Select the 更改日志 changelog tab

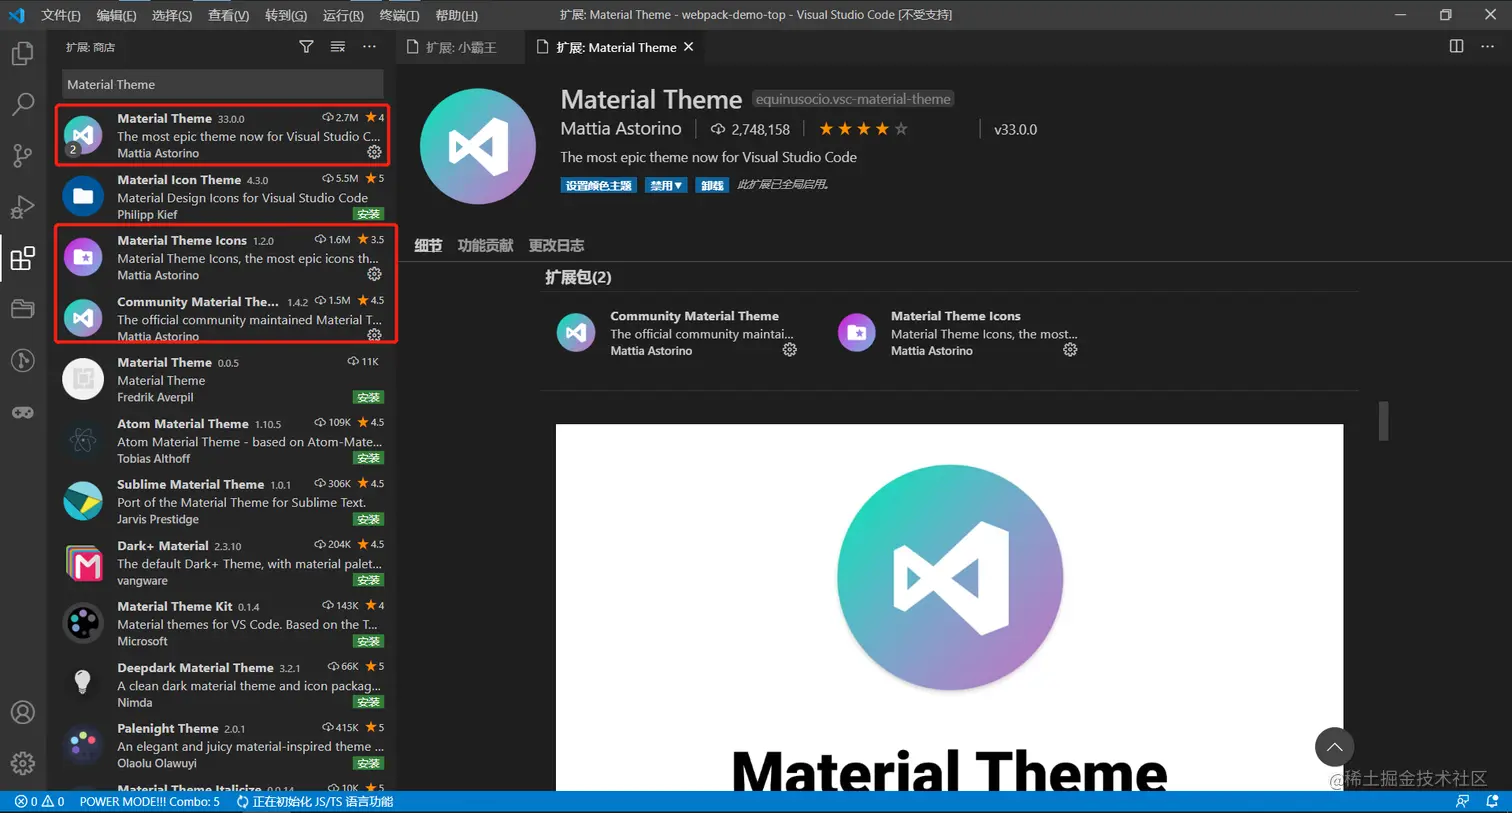click(556, 245)
